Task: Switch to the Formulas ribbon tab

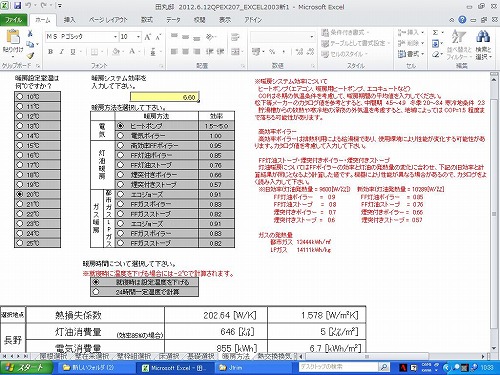Action: coord(147,20)
